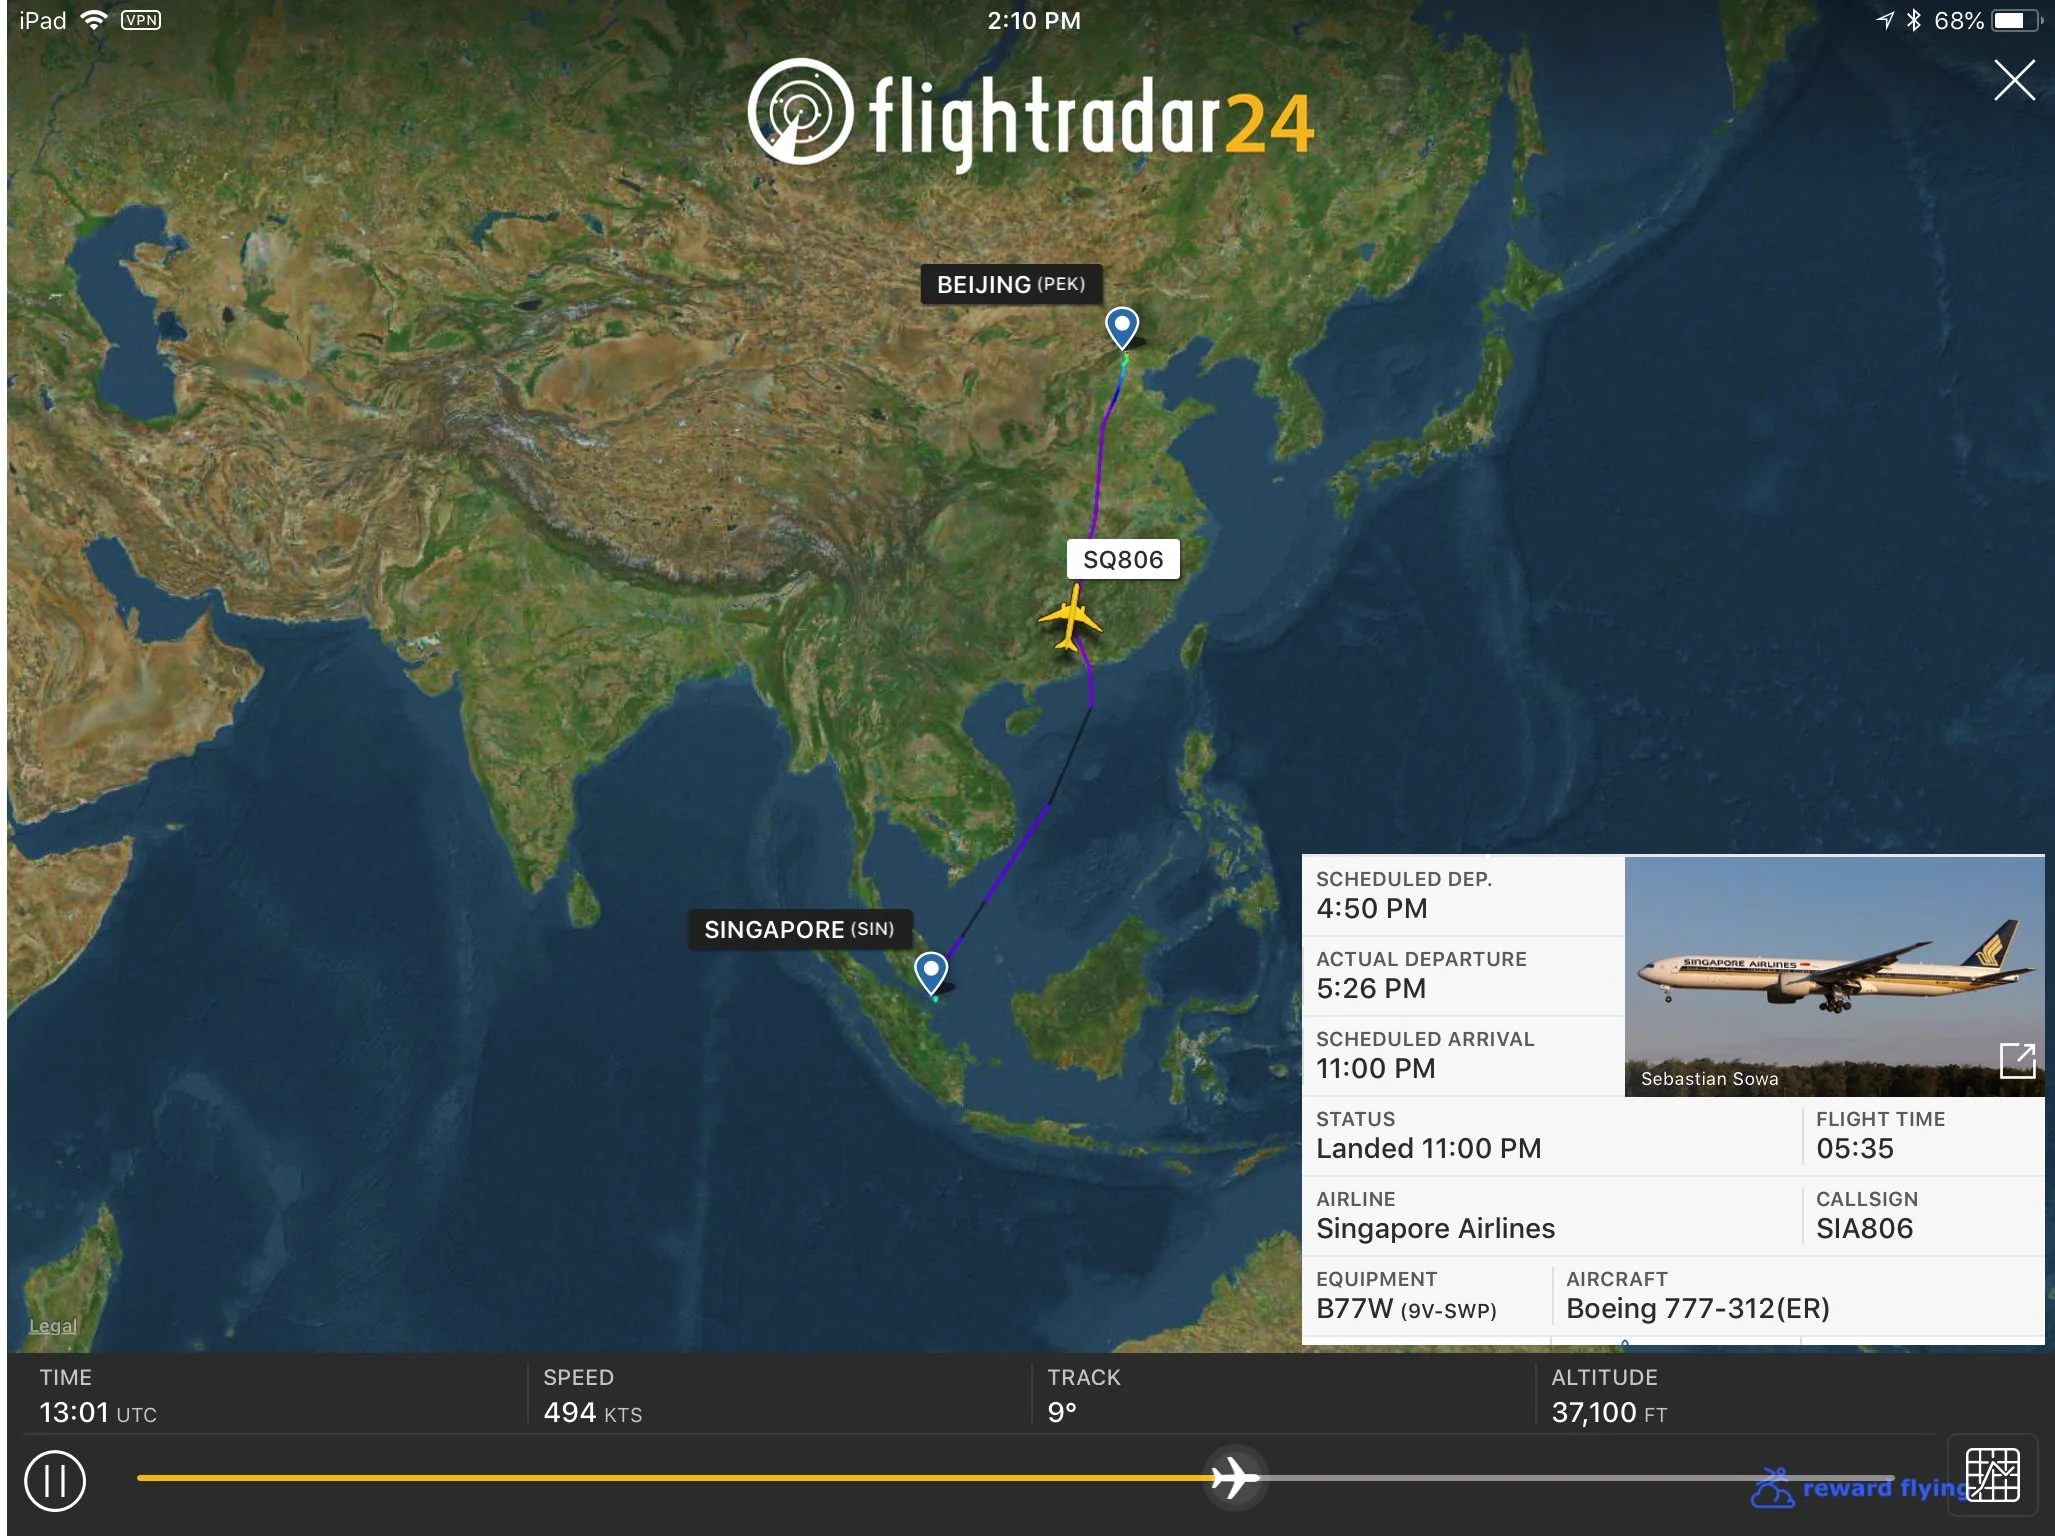
Task: Tap the altitude 37,100 FT readout
Action: point(1609,1412)
